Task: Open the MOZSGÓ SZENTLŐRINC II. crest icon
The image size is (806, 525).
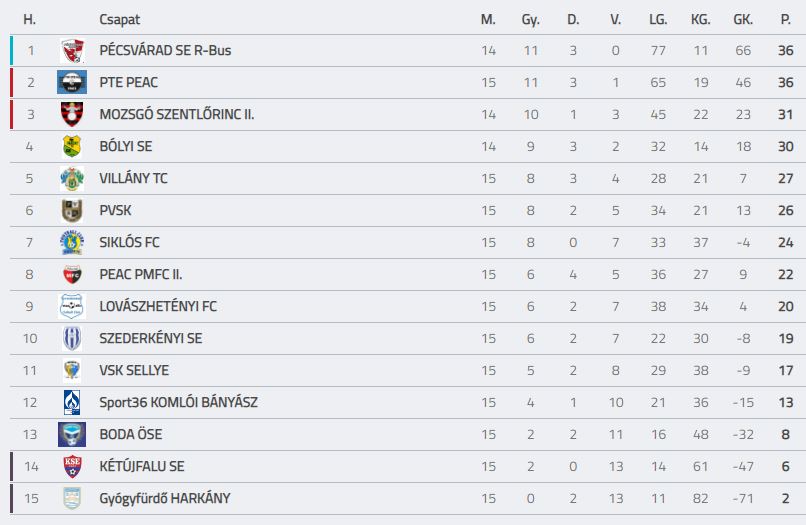Action: [72, 114]
